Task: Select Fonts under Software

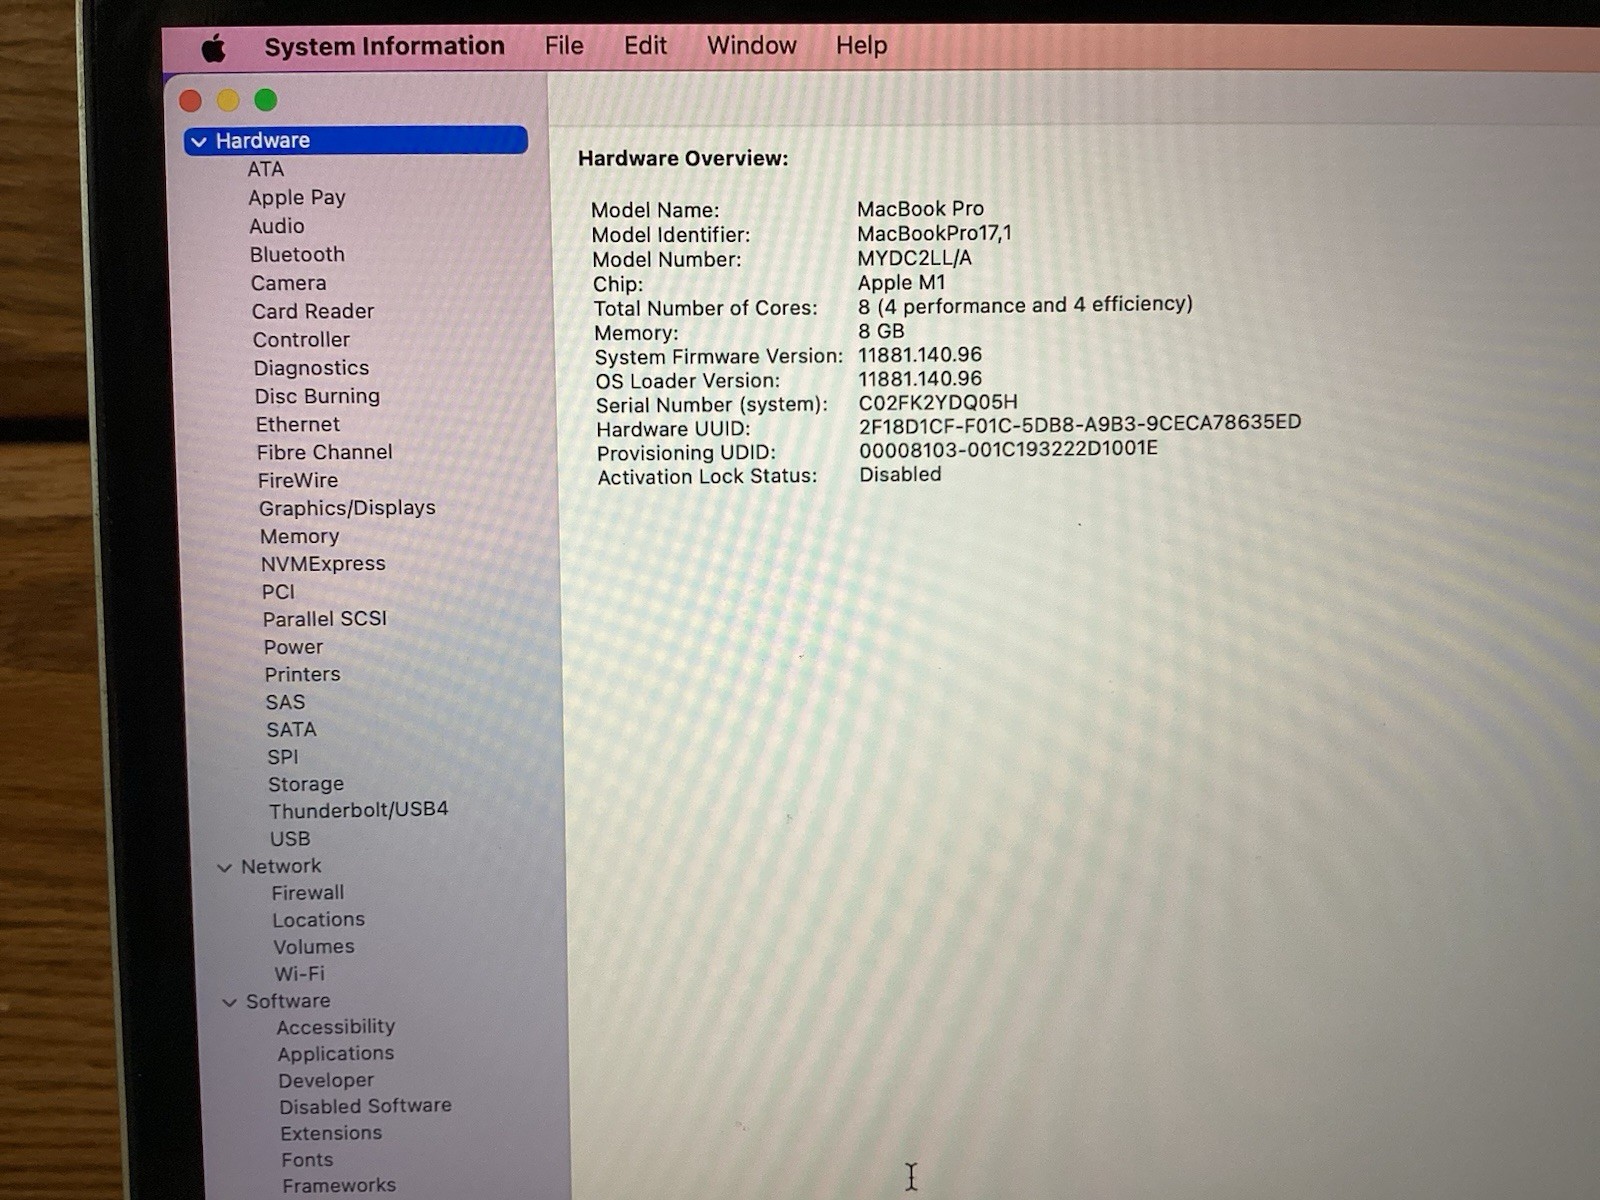Action: pos(307,1160)
